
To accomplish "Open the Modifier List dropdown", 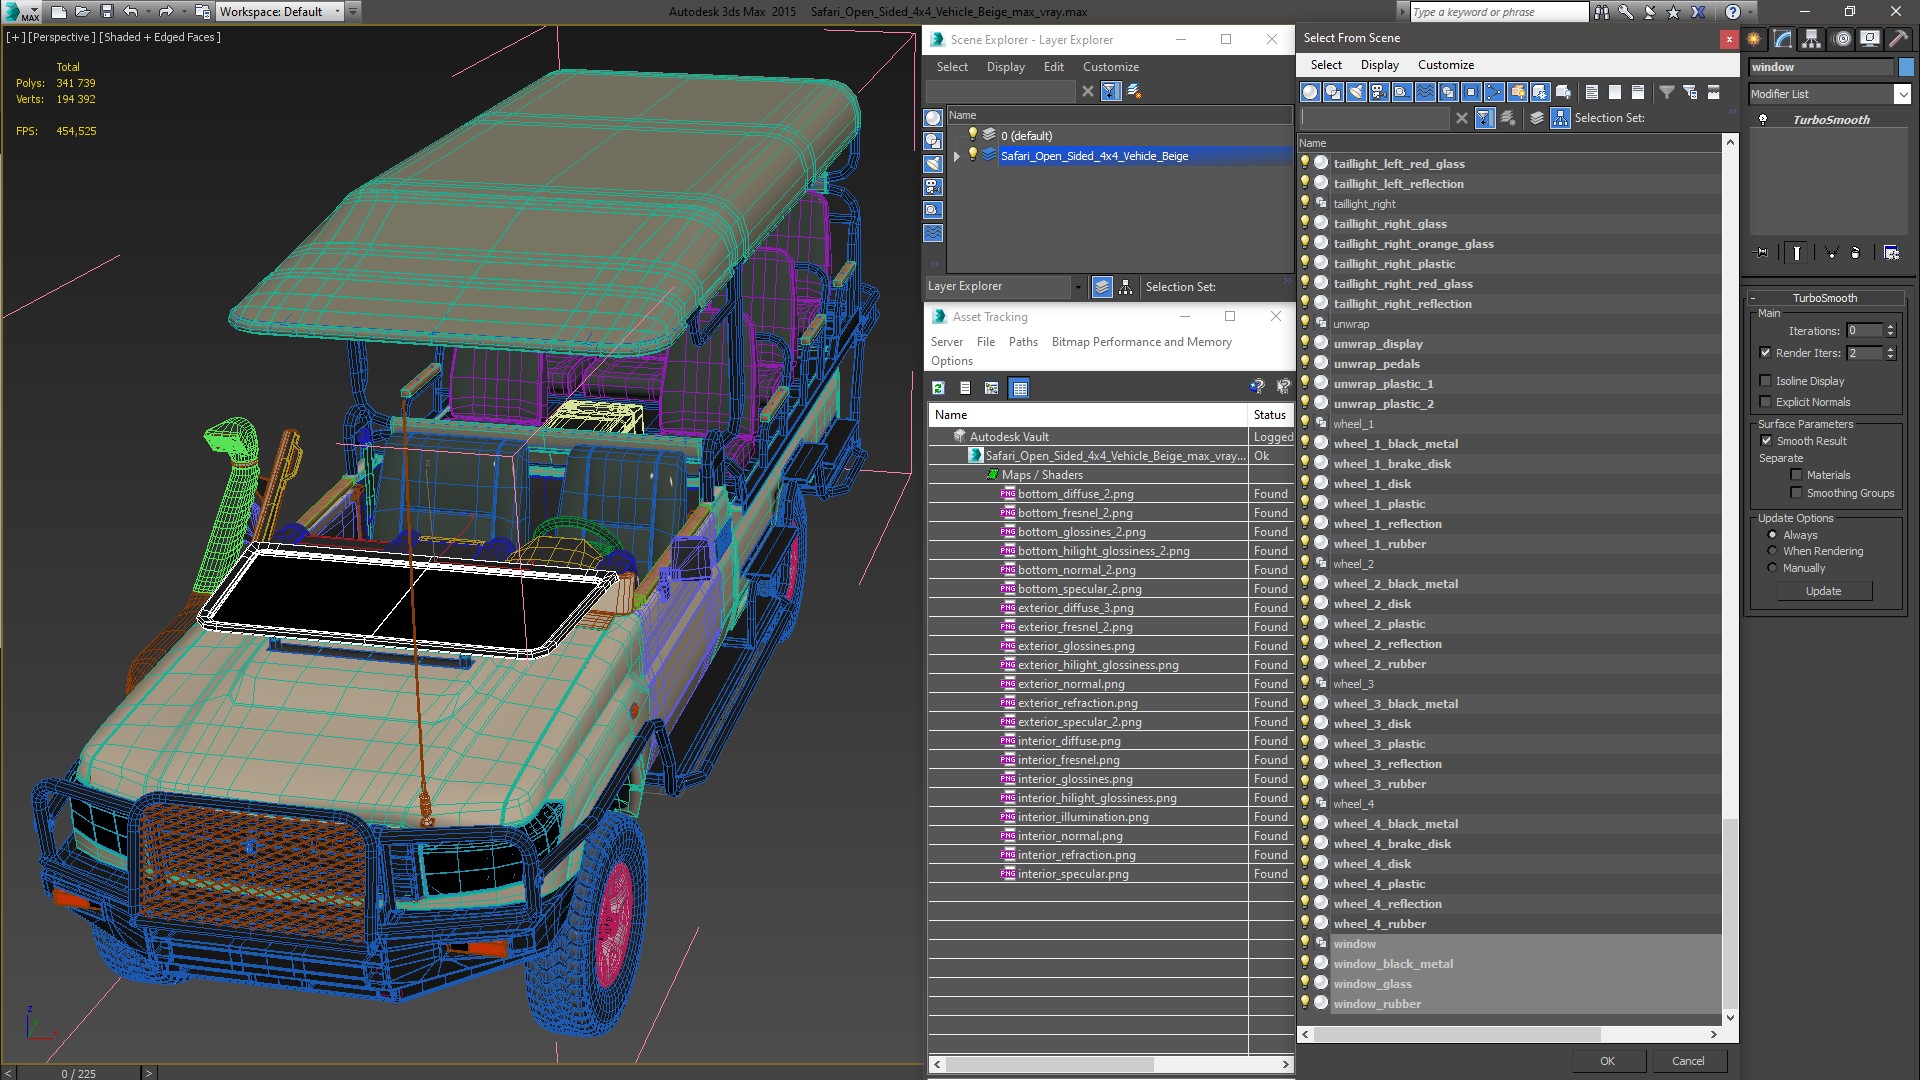I will tap(1829, 94).
